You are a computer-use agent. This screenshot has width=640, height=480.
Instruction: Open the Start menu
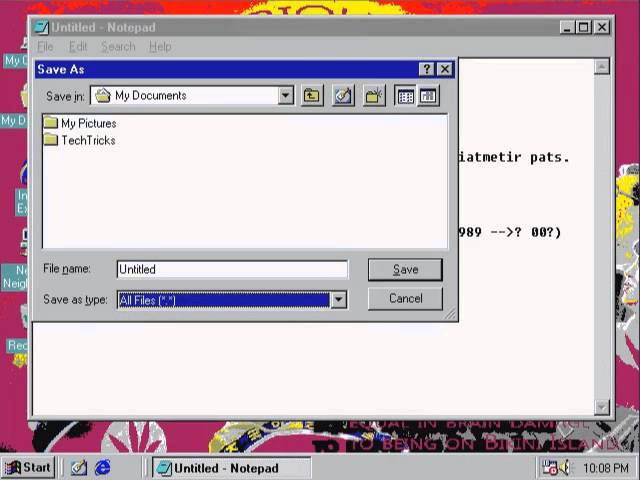click(28, 467)
